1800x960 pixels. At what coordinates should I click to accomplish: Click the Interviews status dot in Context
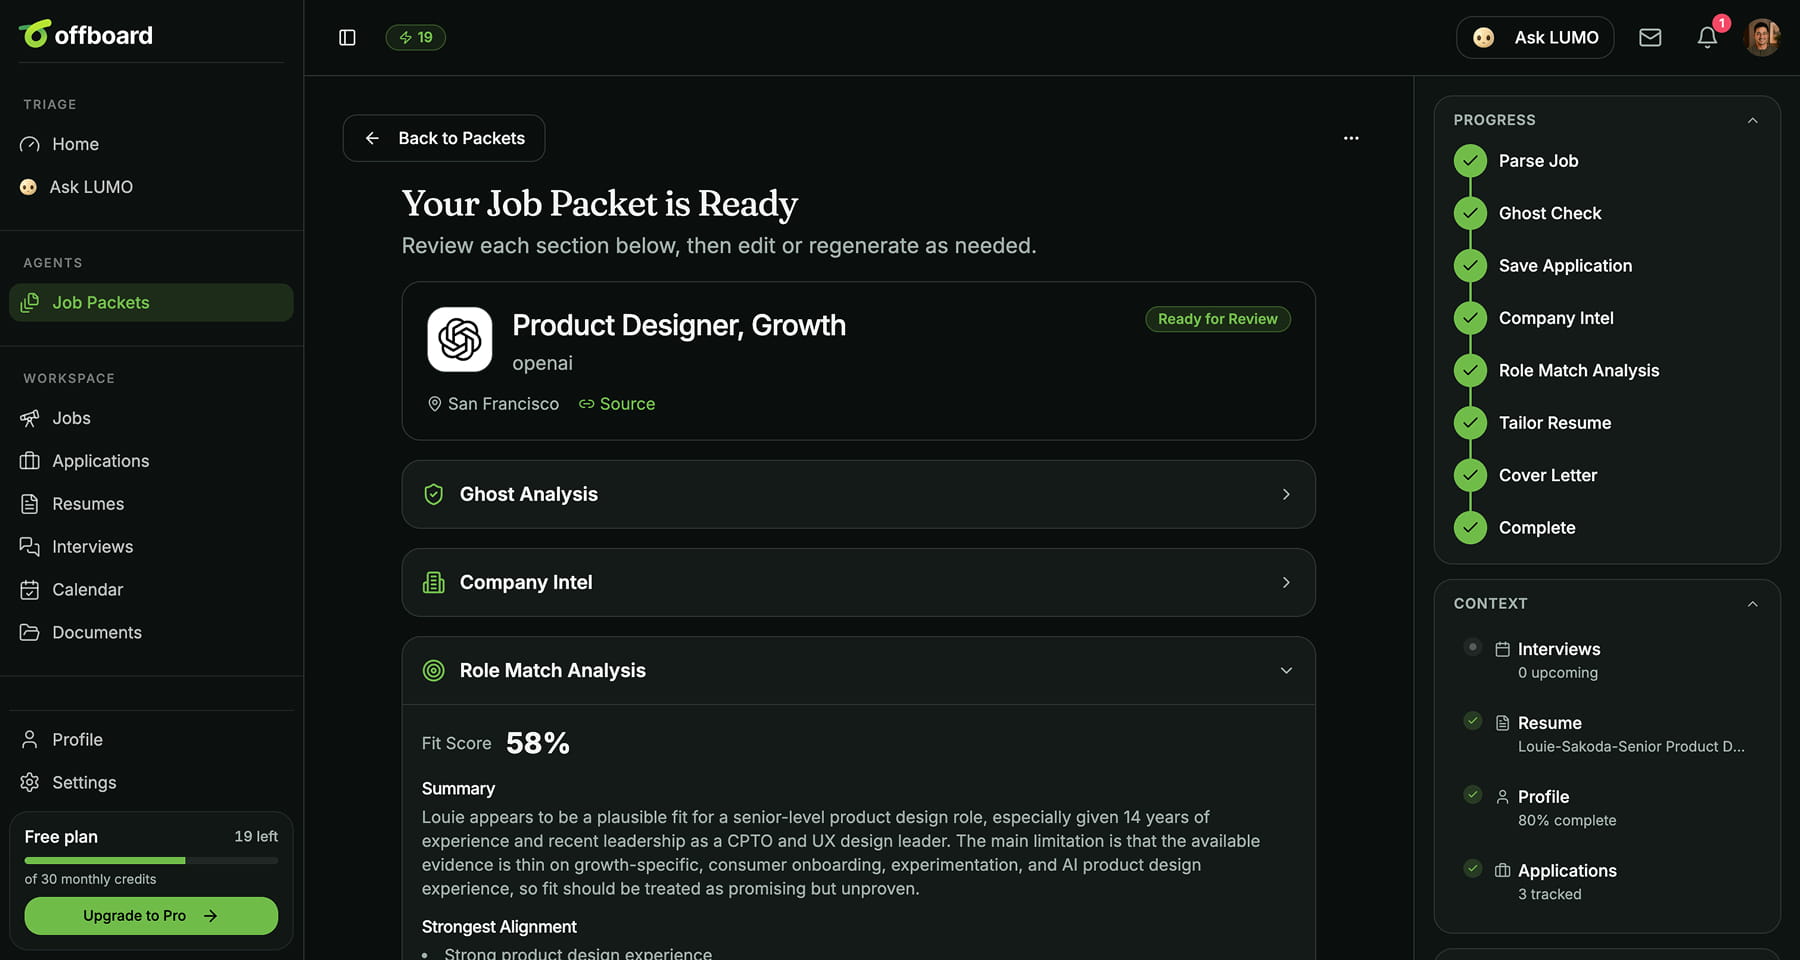click(1472, 647)
